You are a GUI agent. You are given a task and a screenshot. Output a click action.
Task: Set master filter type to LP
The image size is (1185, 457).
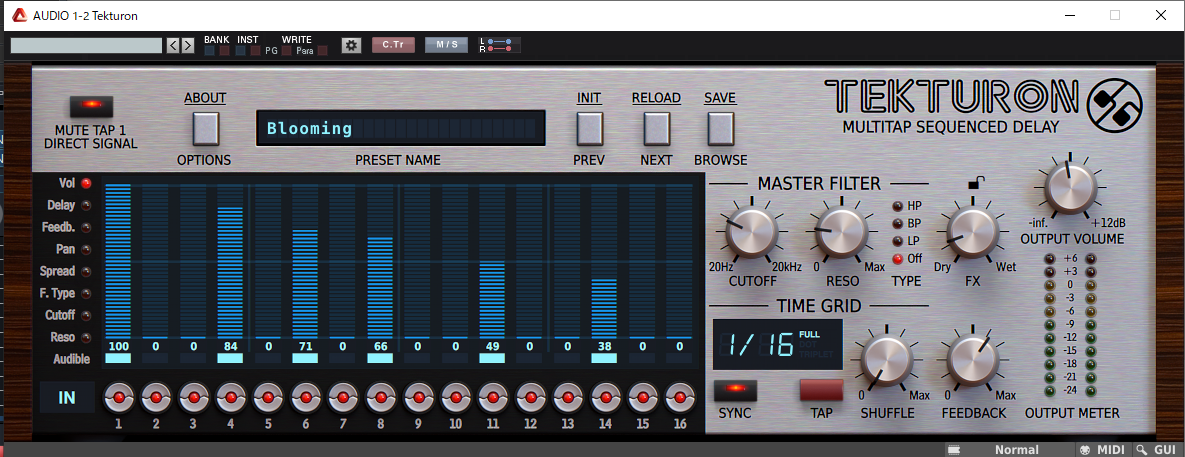898,241
